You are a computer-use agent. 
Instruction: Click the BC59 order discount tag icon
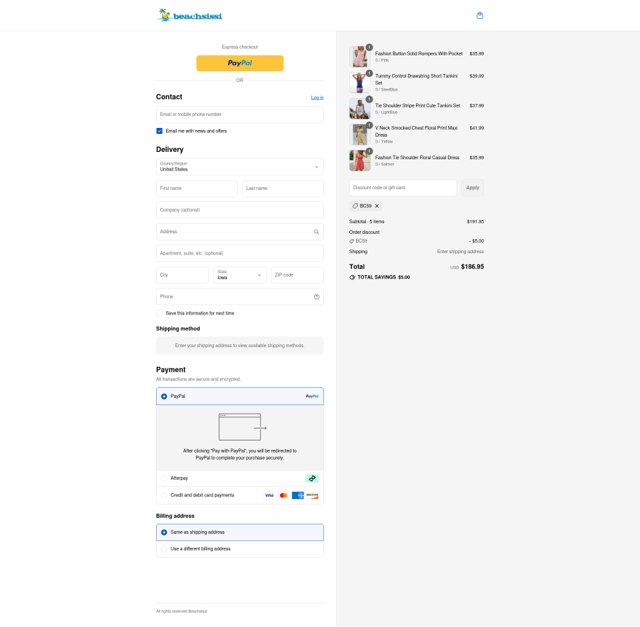351,241
